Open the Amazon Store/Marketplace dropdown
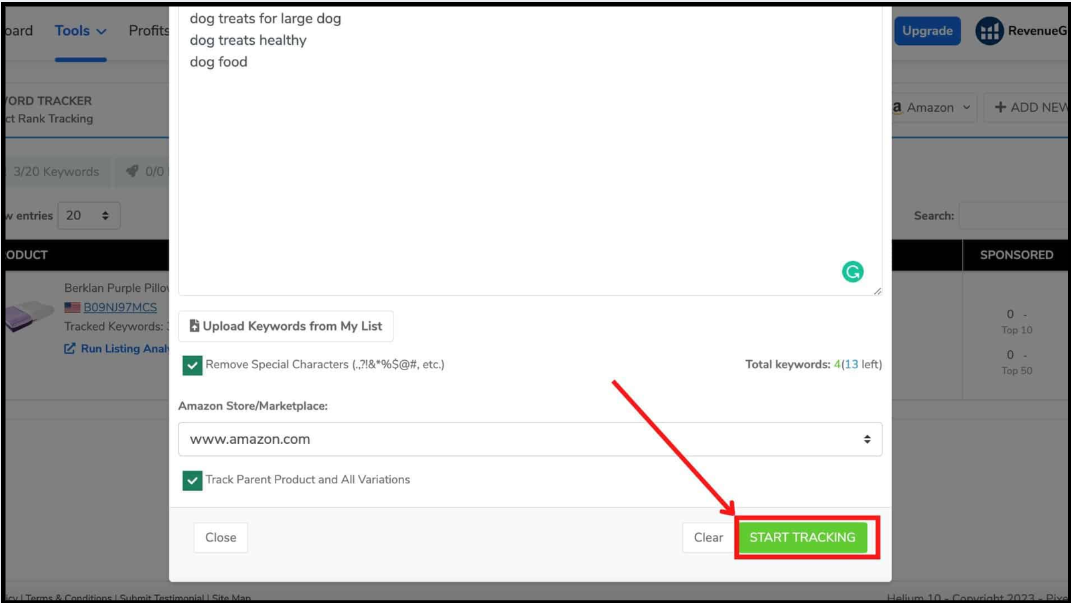The width and height of the screenshot is (1071, 603). click(x=529, y=439)
